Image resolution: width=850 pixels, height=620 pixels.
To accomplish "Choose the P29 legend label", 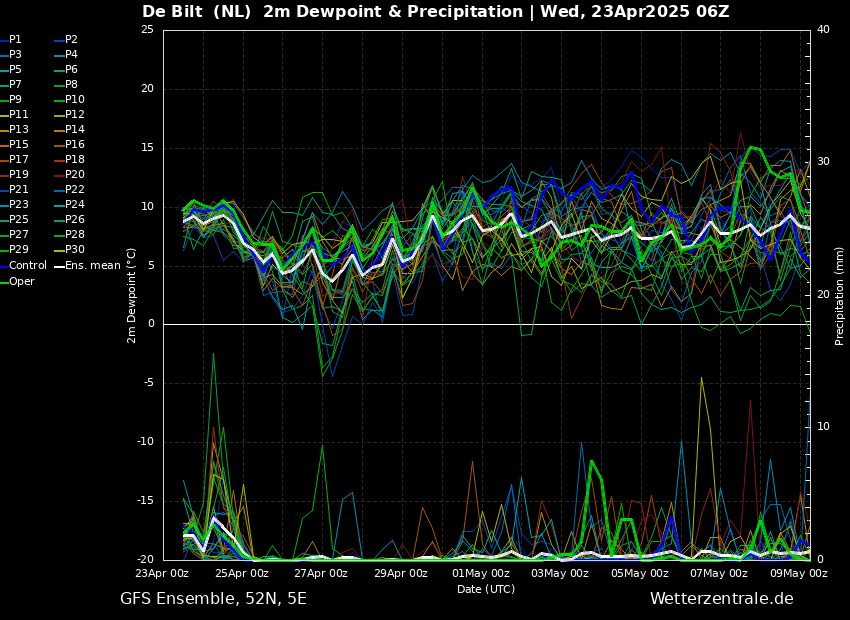I will [x=15, y=249].
